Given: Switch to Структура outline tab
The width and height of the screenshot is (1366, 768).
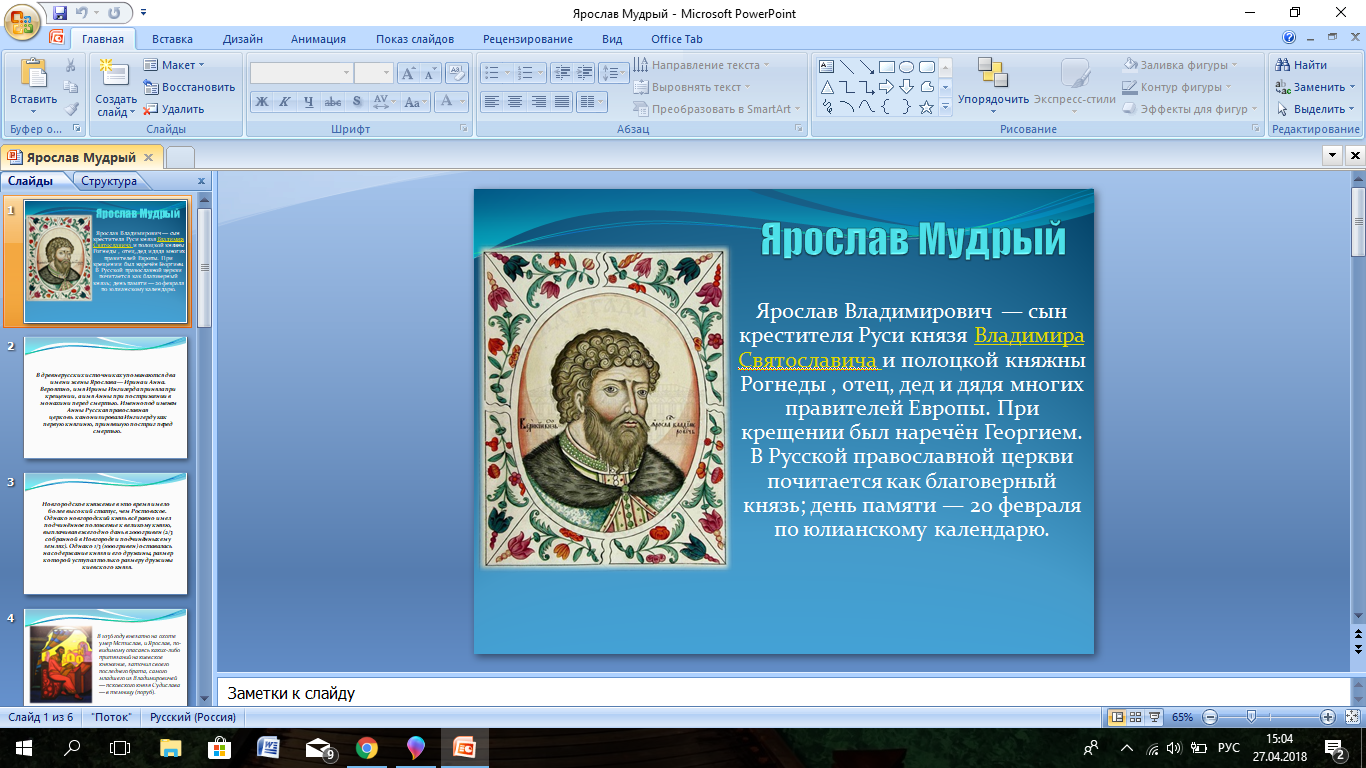Looking at the screenshot, I should coord(109,181).
